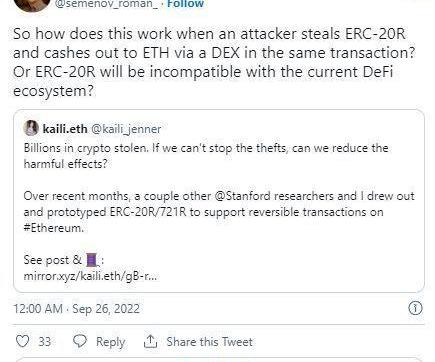This screenshot has height=362, width=435.
Task: Click Share this Tweet text
Action: click(209, 342)
